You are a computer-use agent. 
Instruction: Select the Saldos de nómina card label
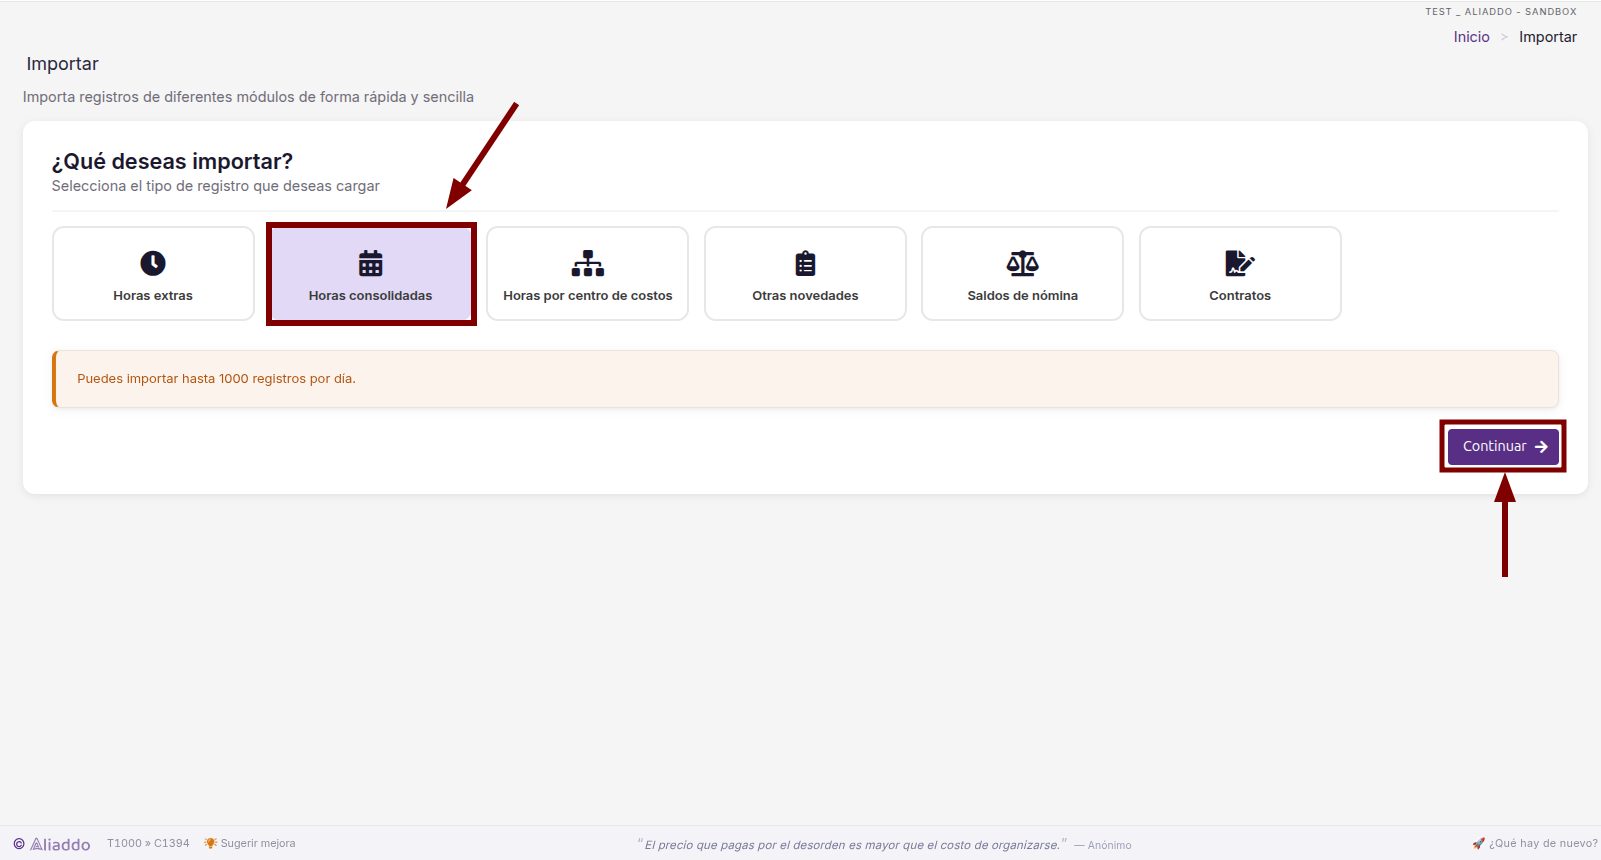coord(1023,296)
